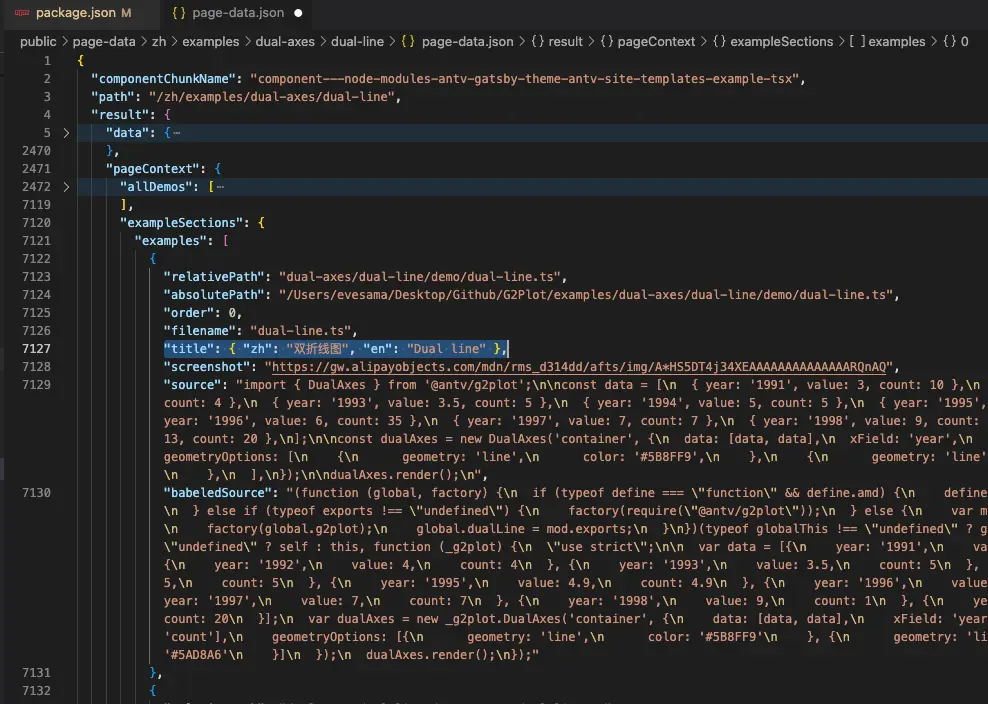Expand the folded "allDemos" array chevron
Screen dimensions: 988x704
(x=66, y=187)
